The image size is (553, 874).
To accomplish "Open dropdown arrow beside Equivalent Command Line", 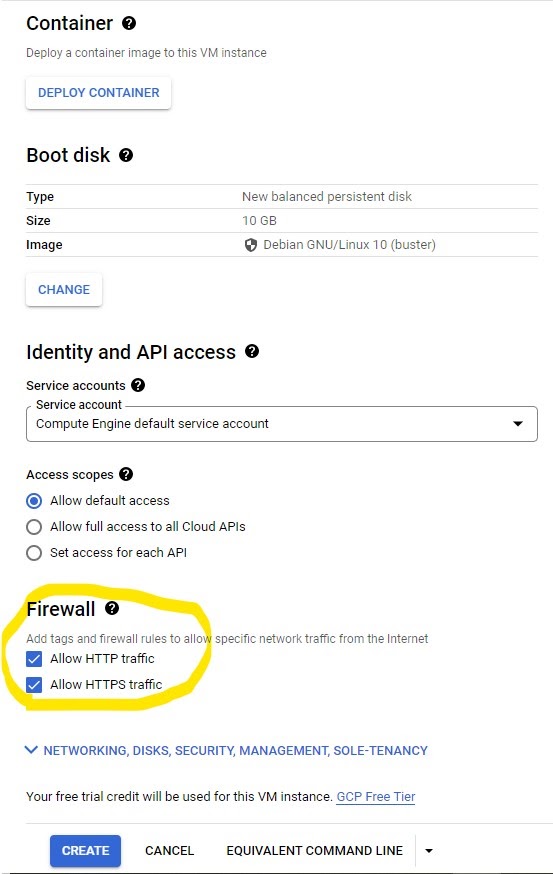I will [x=429, y=851].
